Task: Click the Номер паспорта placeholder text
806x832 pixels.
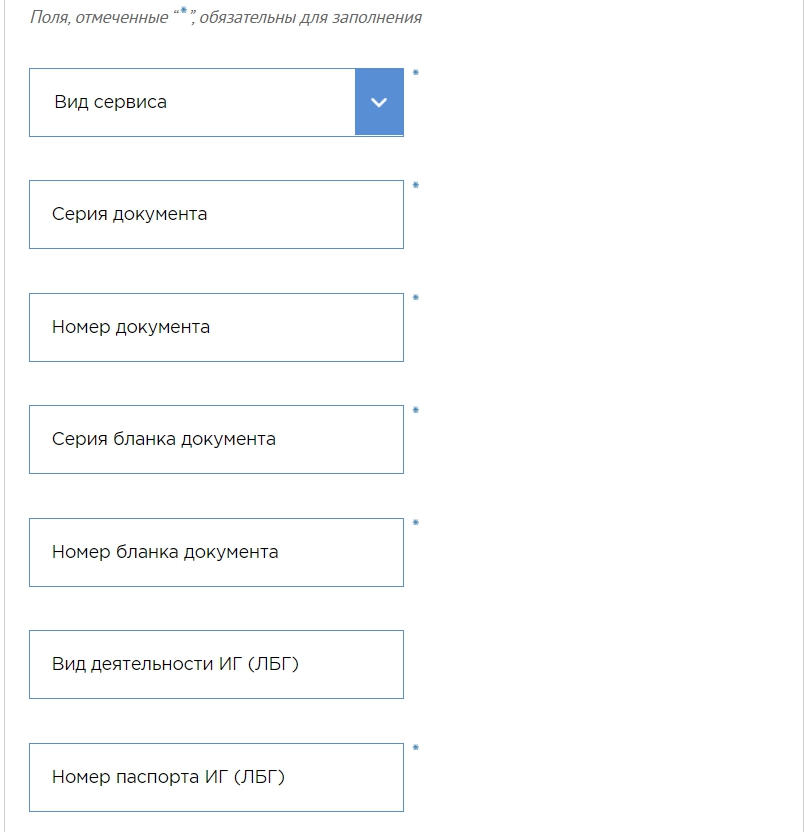Action: (168, 777)
